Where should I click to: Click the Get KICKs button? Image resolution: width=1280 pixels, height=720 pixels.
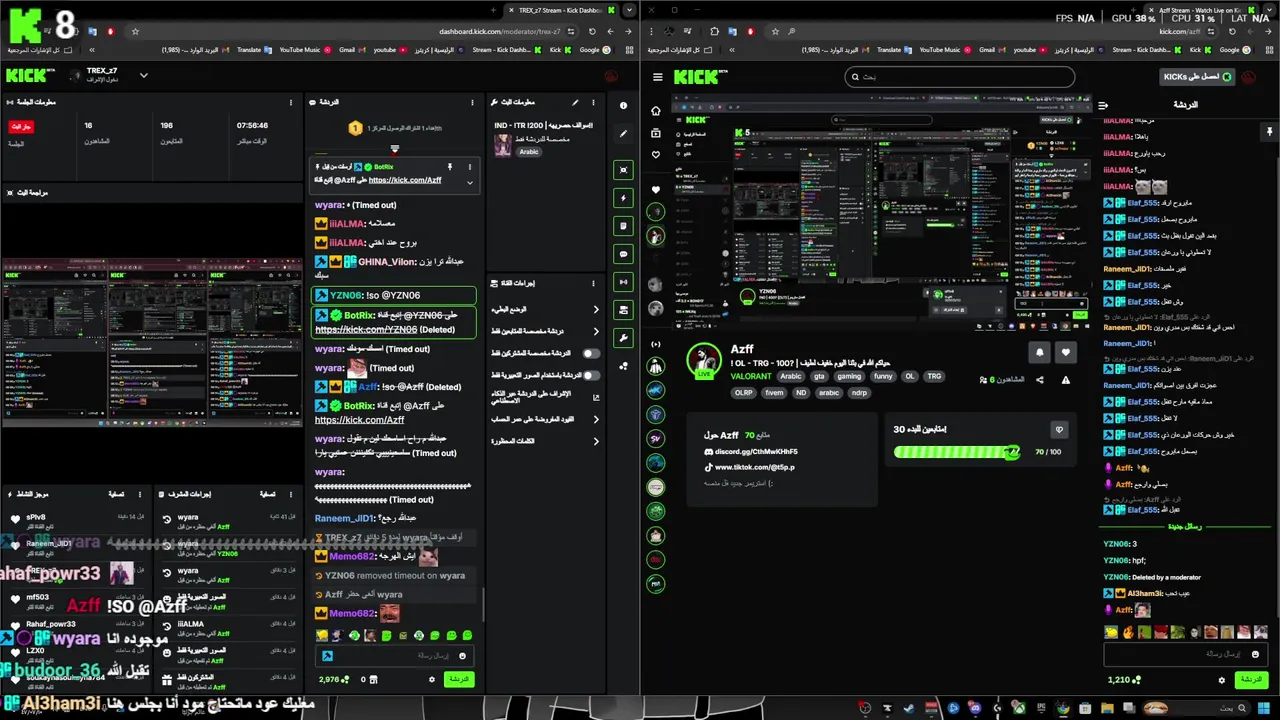click(1197, 77)
